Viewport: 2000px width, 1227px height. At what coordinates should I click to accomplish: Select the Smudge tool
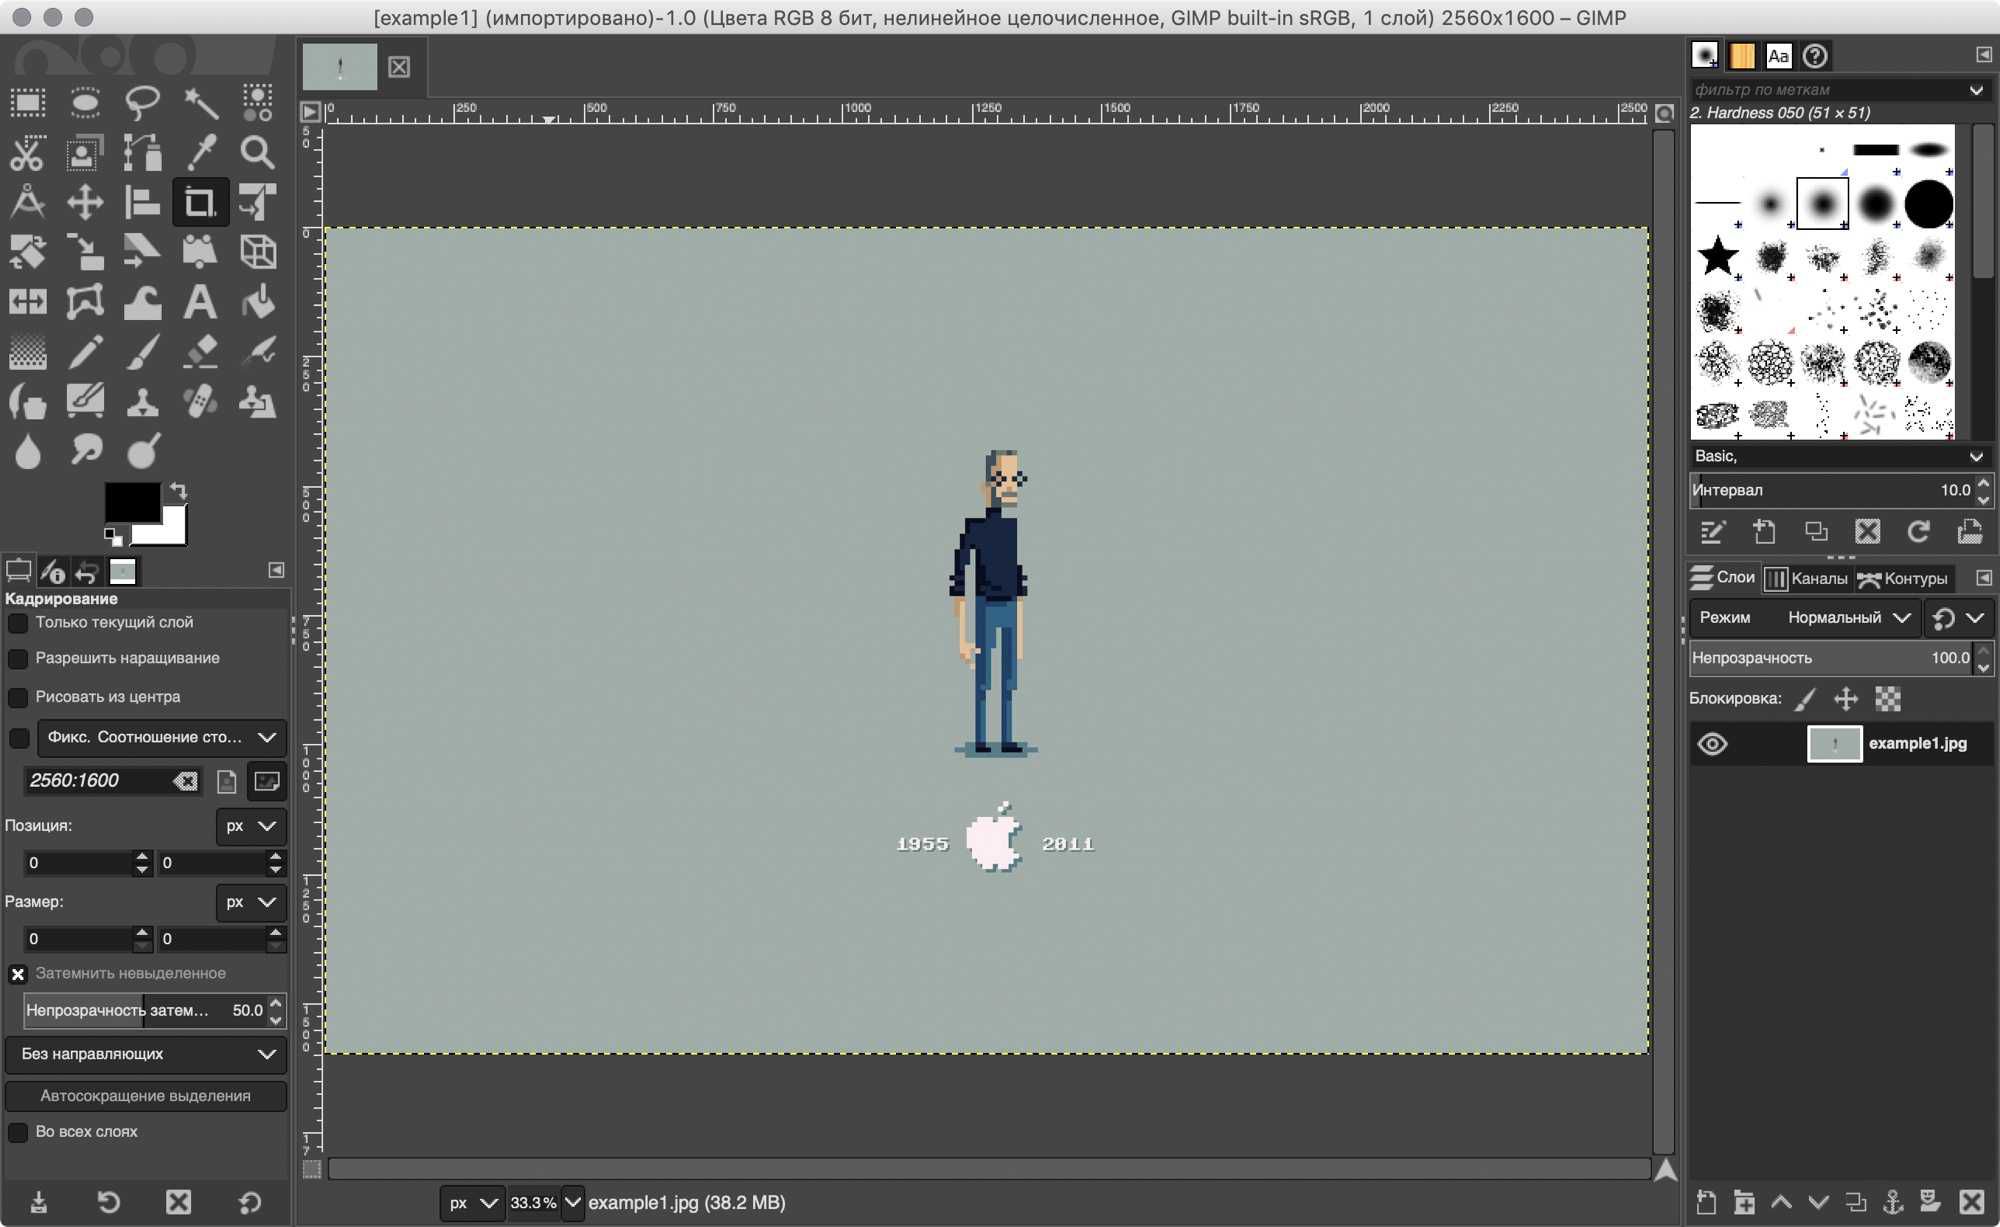tap(85, 452)
